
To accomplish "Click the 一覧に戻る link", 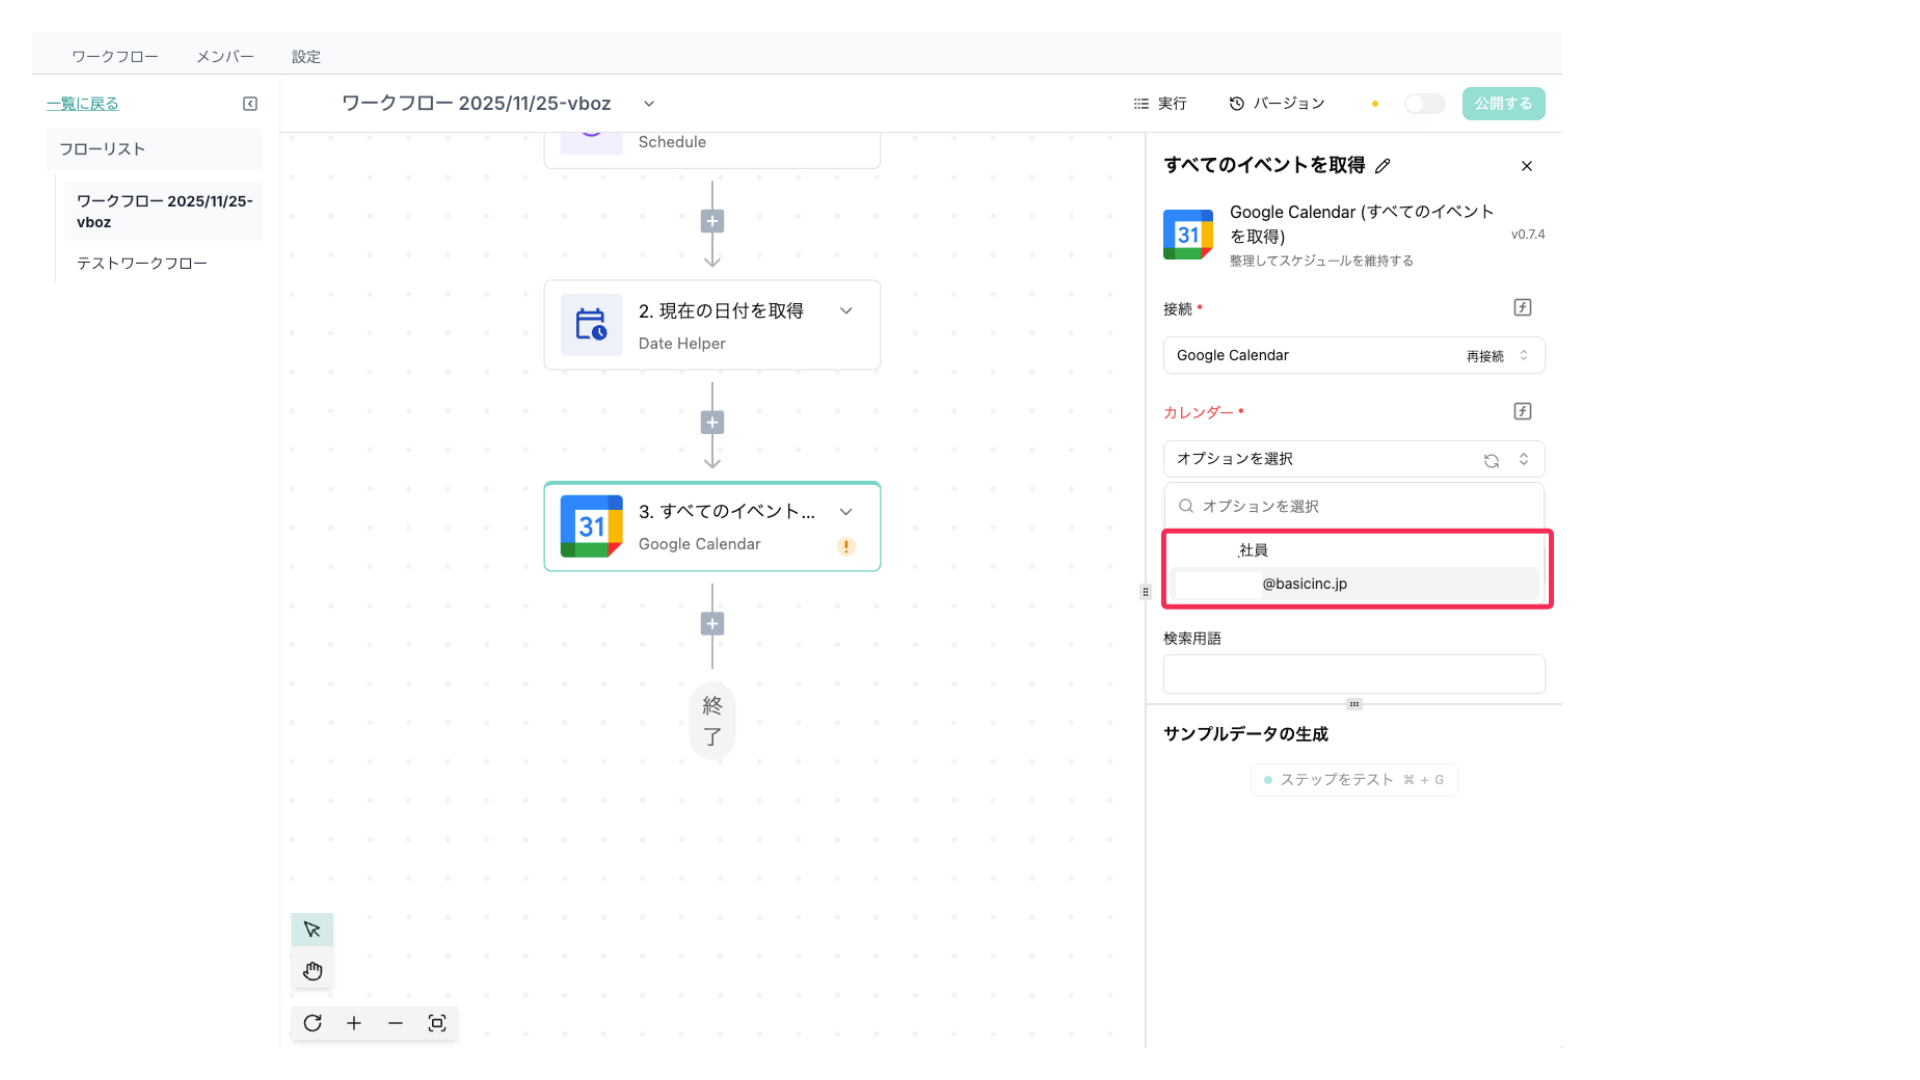I will [x=82, y=104].
